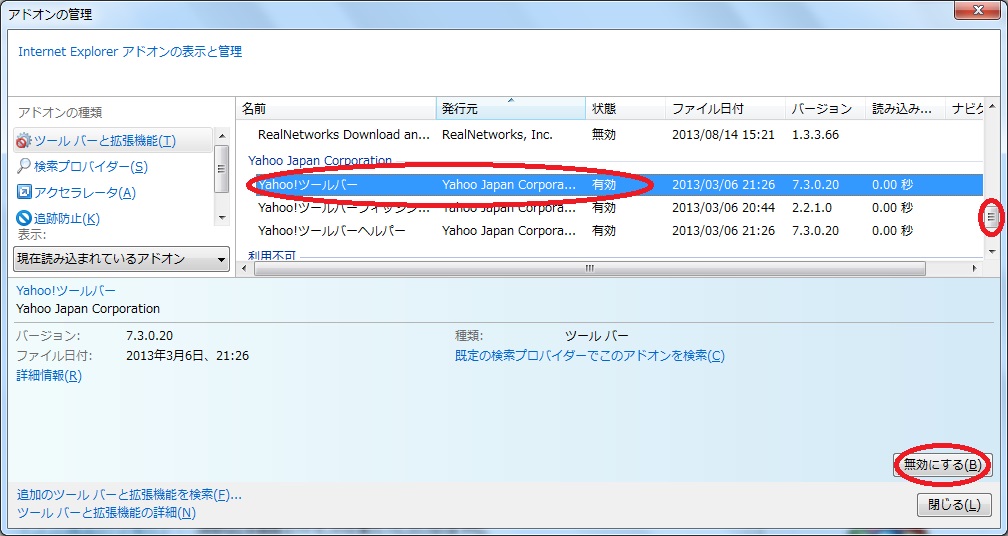Image resolution: width=1008 pixels, height=536 pixels.
Task: Click RealNetworks, Inc. publisher cell
Action: point(497,135)
